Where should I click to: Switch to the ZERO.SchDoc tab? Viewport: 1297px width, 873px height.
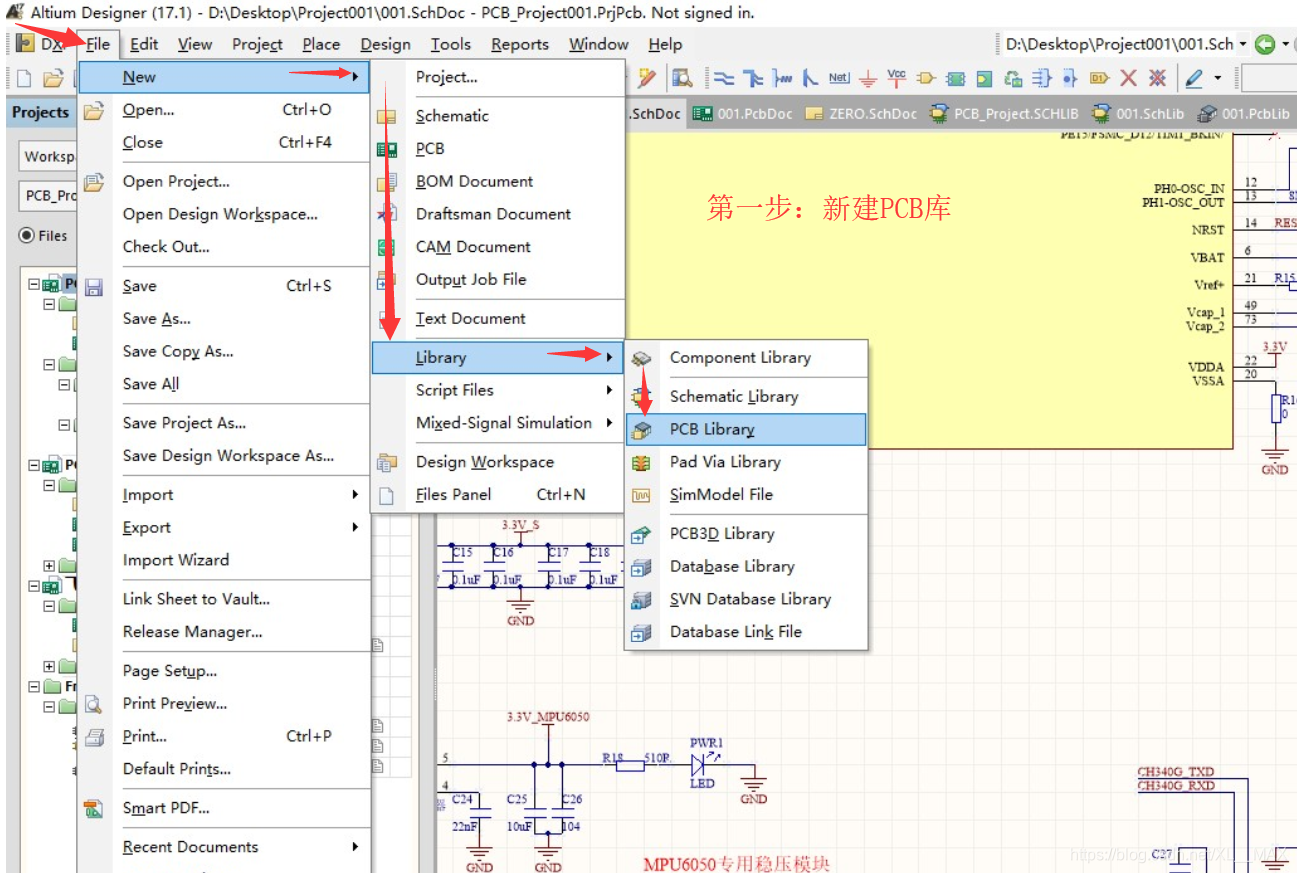click(x=861, y=113)
